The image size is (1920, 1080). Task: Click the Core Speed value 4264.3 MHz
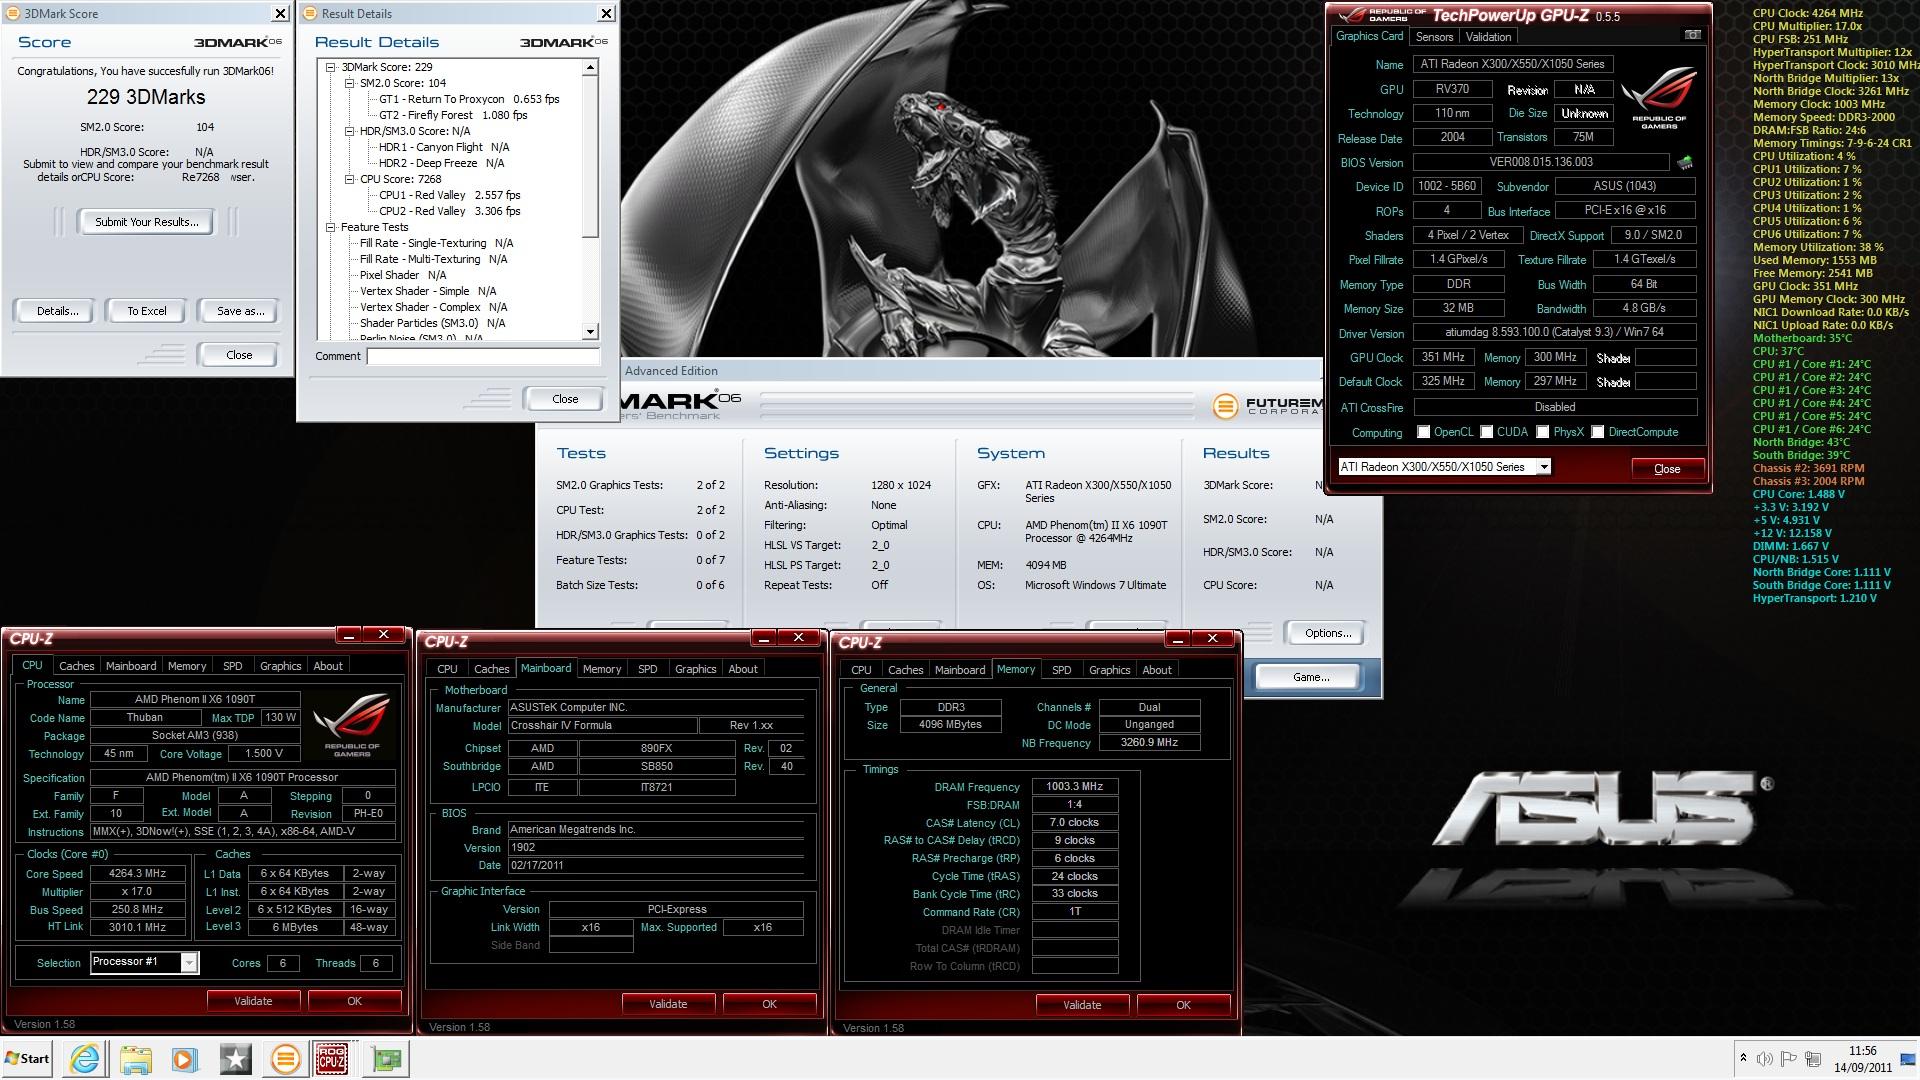click(137, 873)
